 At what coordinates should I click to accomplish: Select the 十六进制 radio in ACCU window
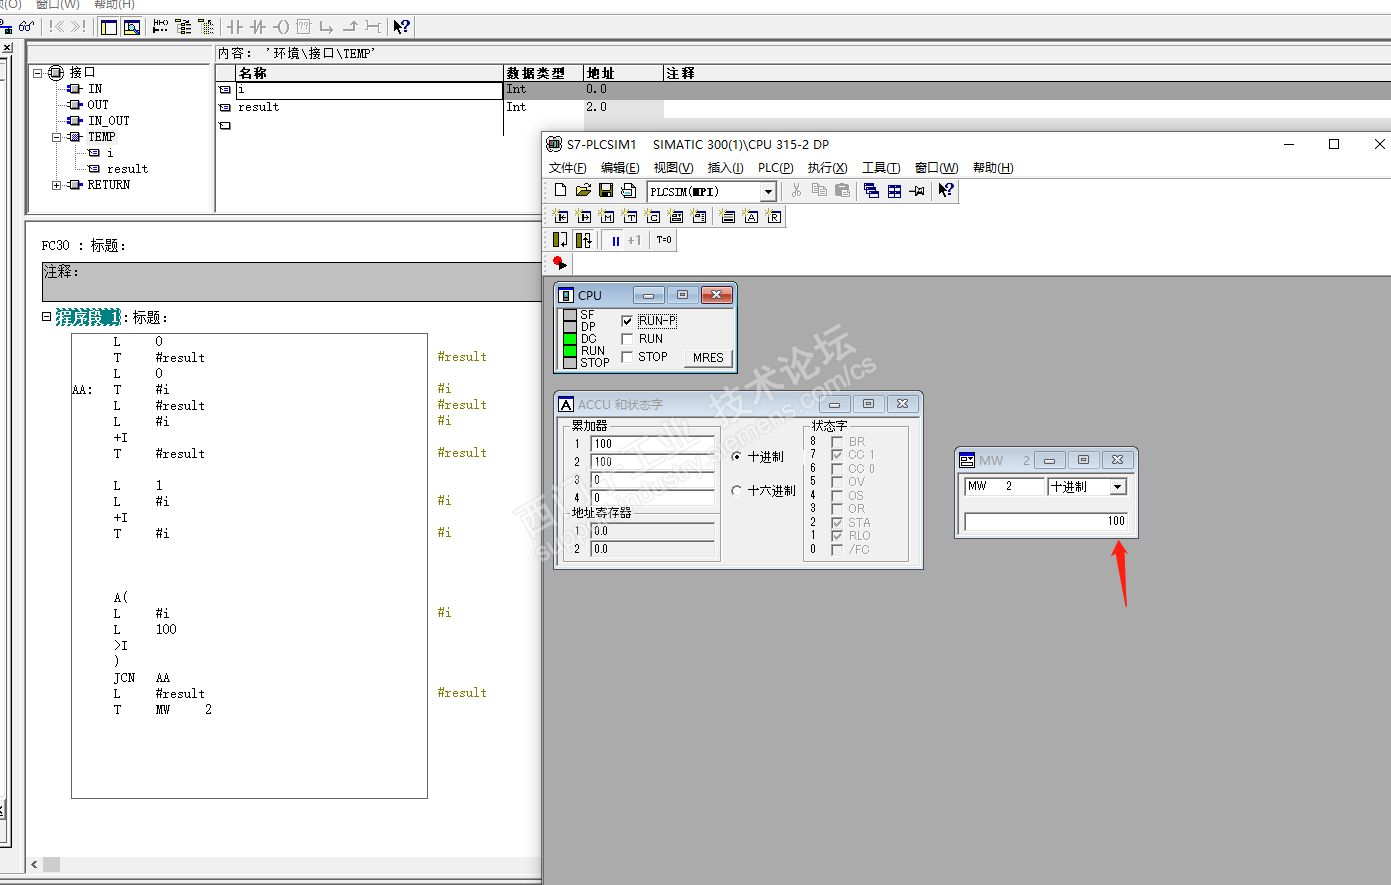coord(737,491)
